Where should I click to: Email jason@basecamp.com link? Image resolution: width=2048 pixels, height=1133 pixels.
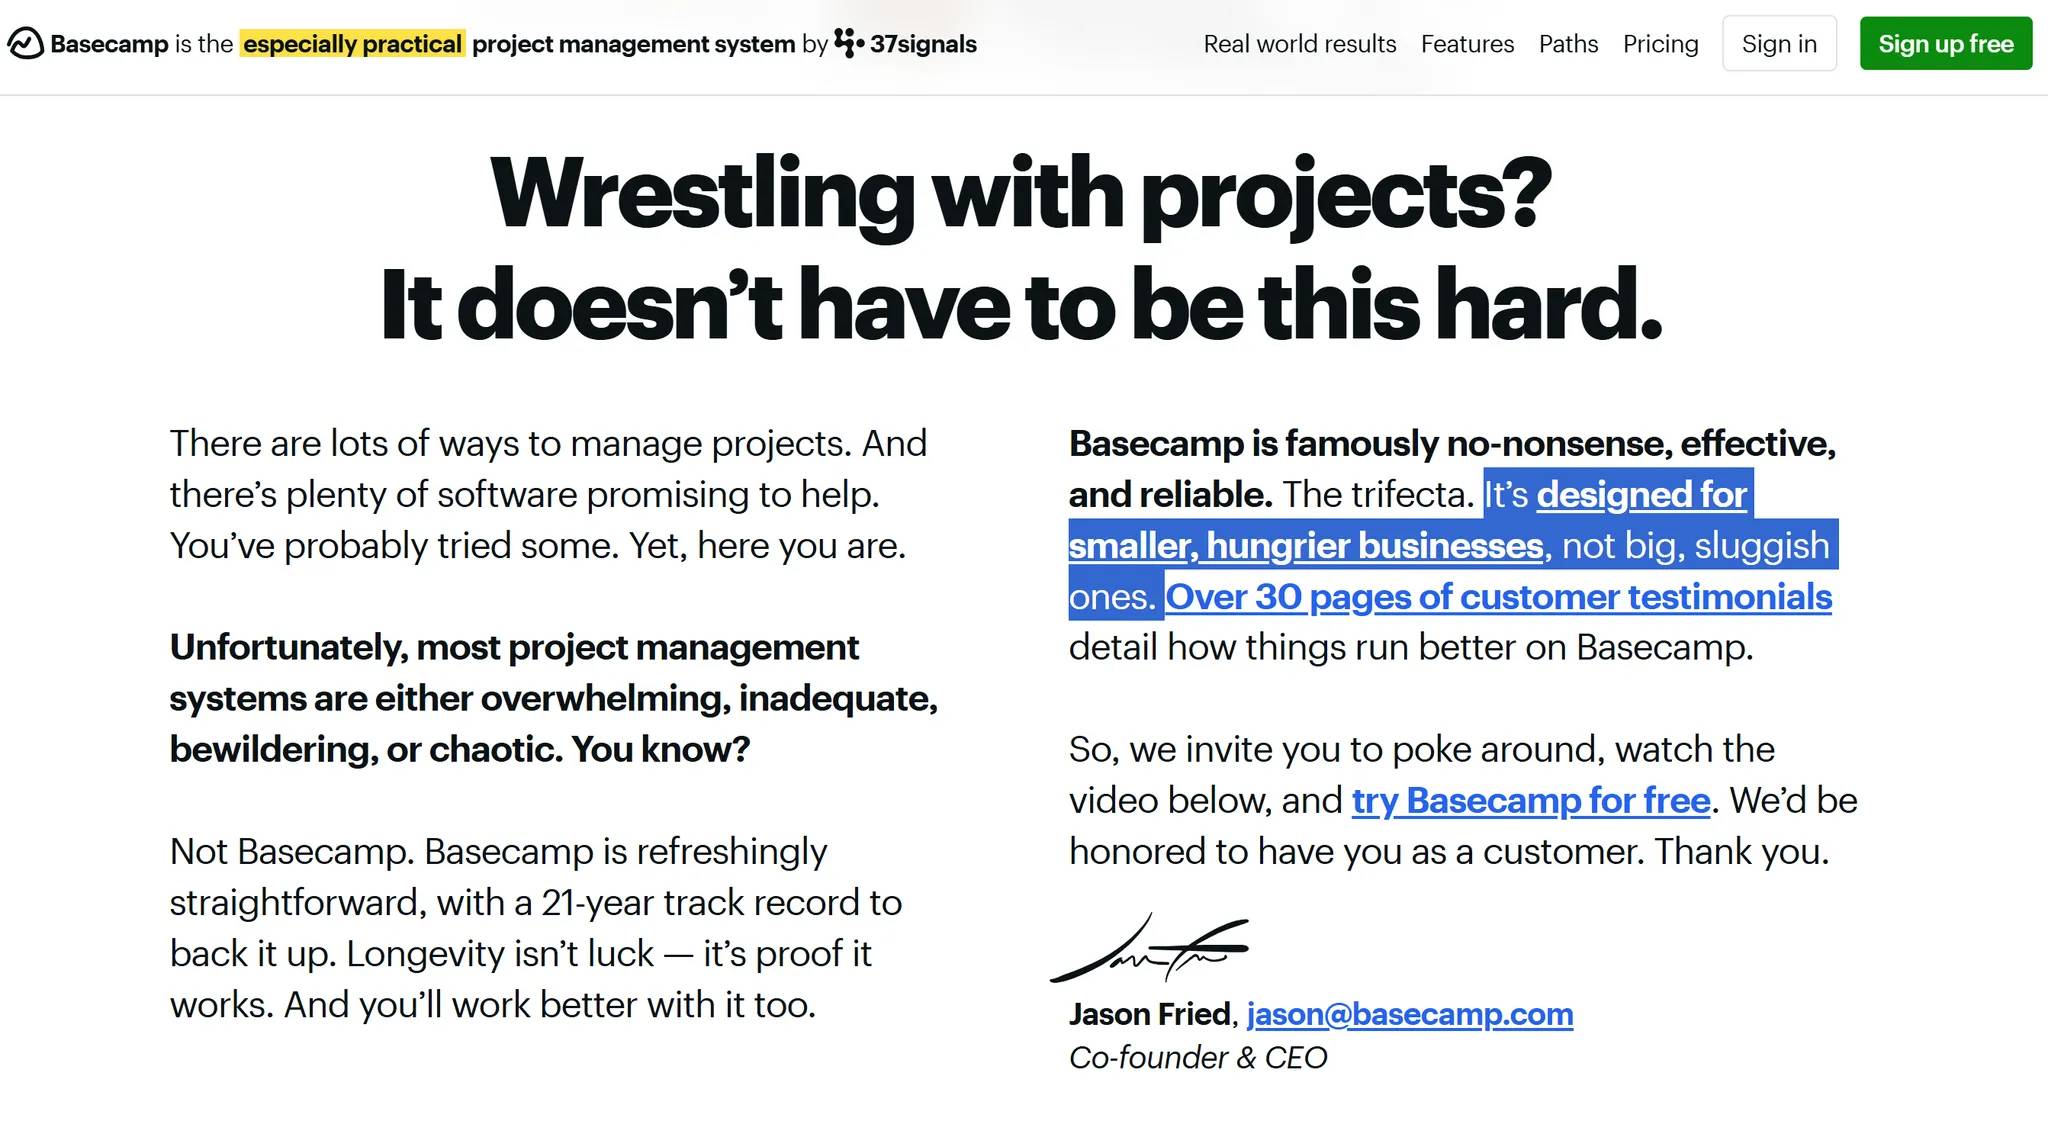click(1409, 1014)
